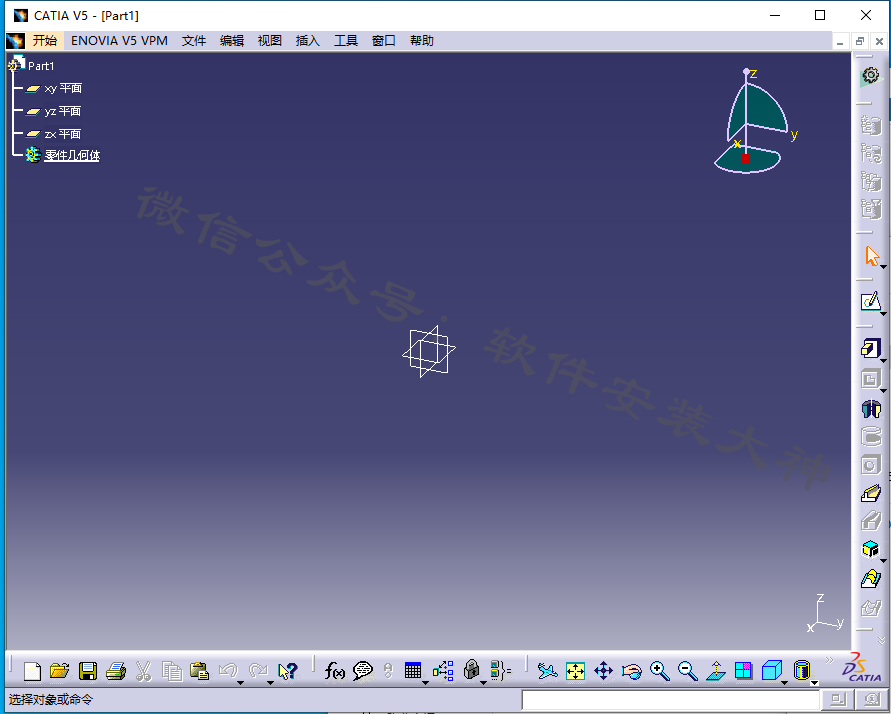The height and width of the screenshot is (714, 891).
Task: Minimize the Part1 document window
Action: 840,41
